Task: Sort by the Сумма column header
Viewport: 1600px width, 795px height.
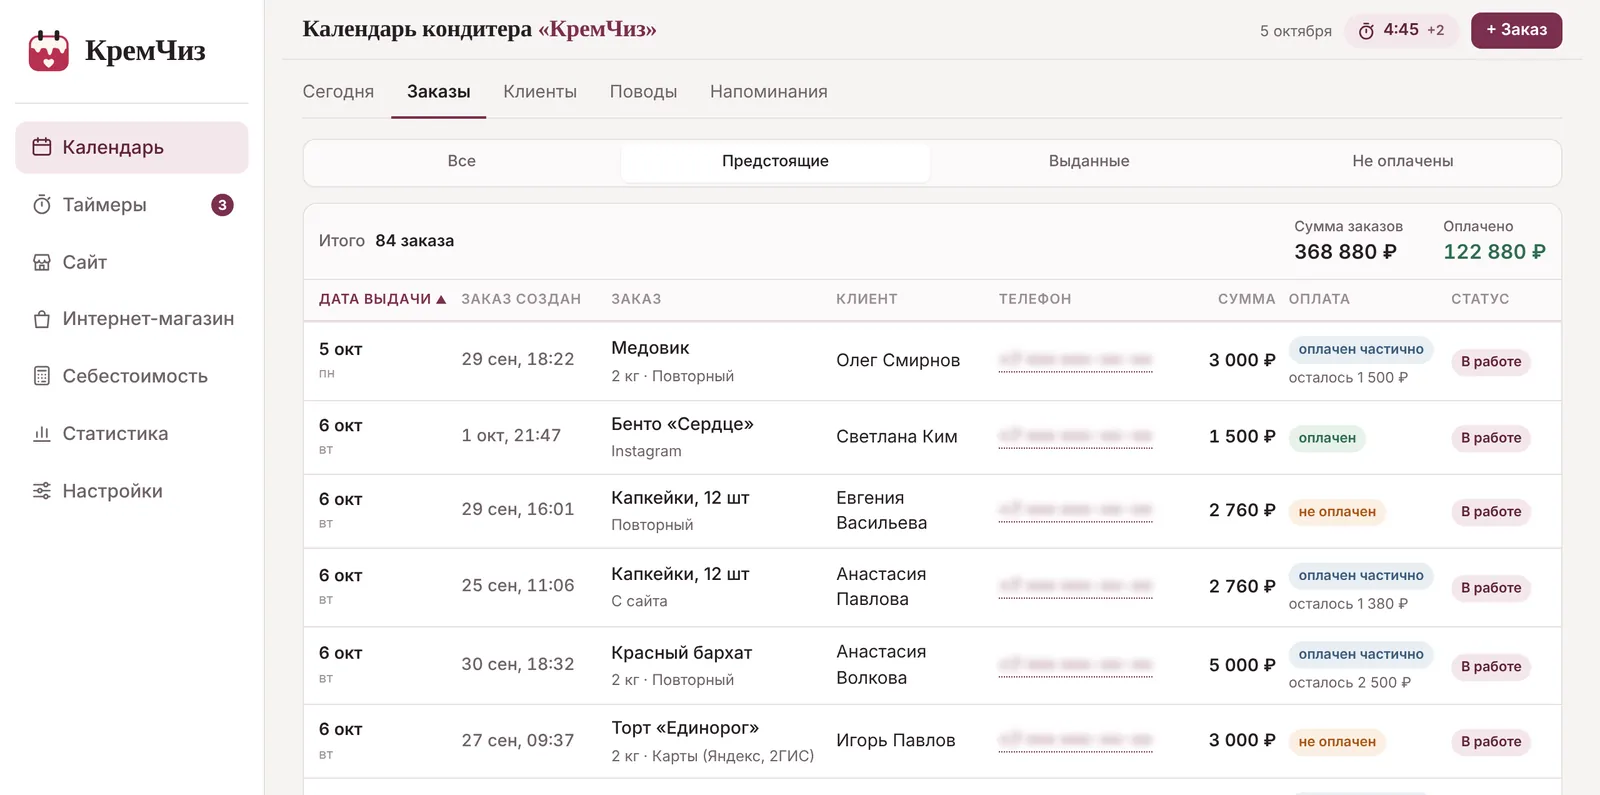Action: click(x=1246, y=299)
